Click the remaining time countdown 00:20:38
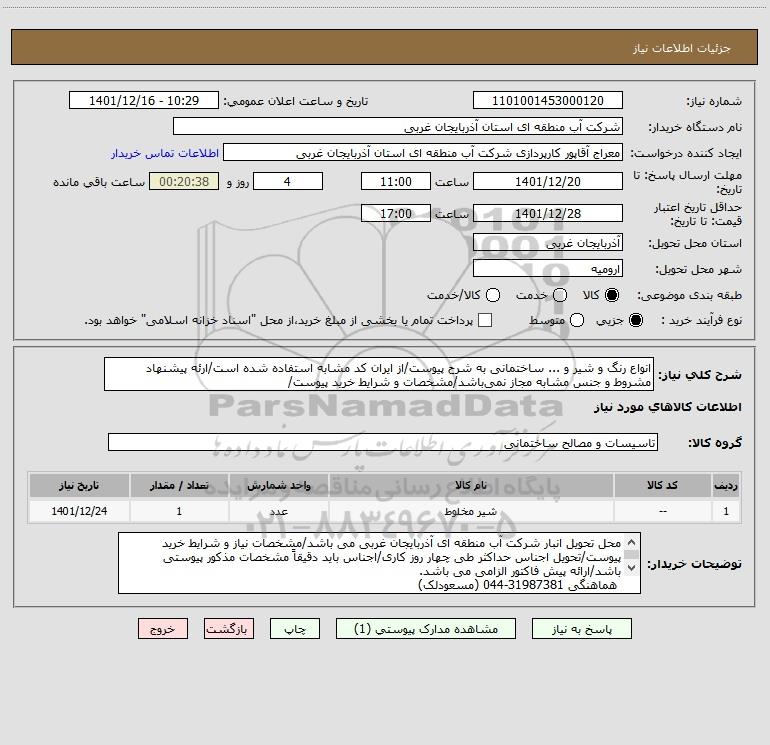This screenshot has width=770, height=745. coord(184,181)
